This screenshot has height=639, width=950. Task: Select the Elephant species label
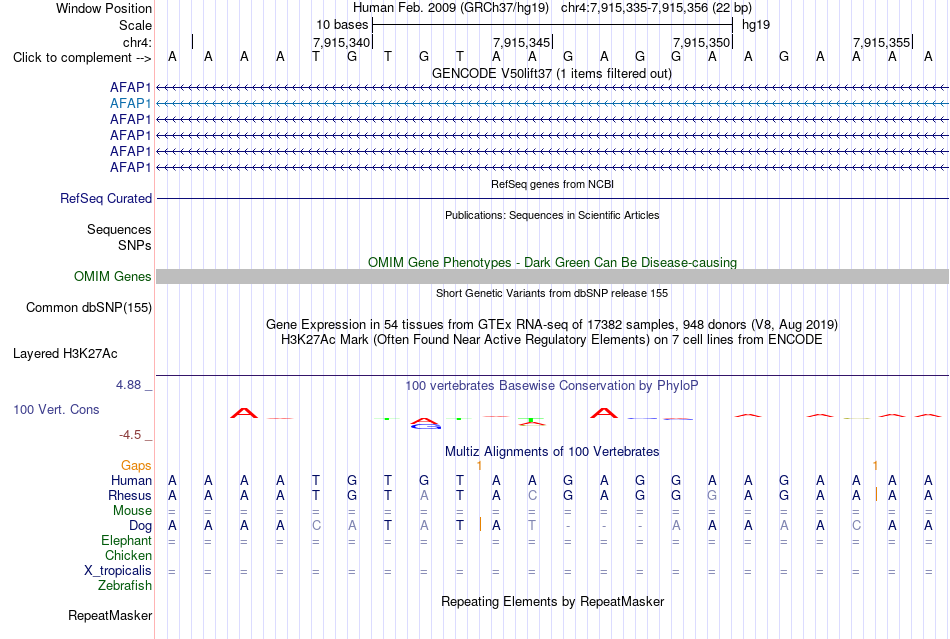point(126,540)
